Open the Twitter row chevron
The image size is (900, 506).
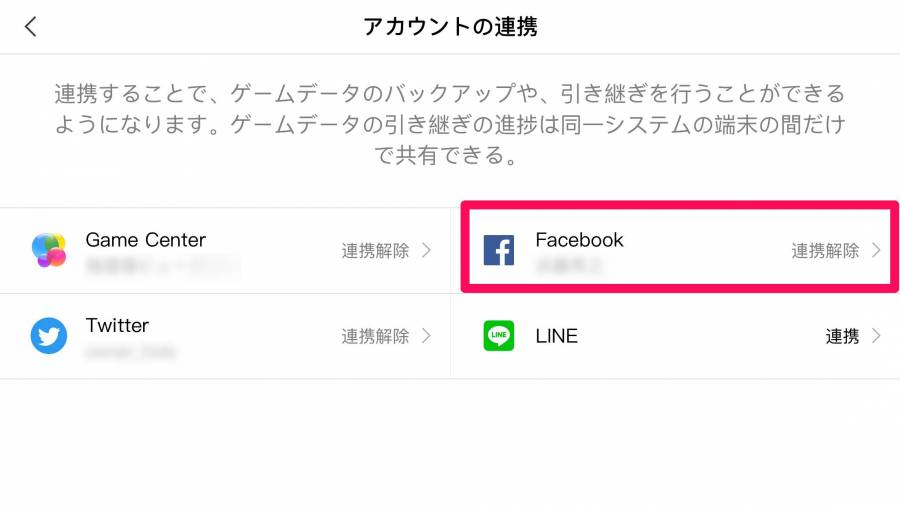point(426,336)
